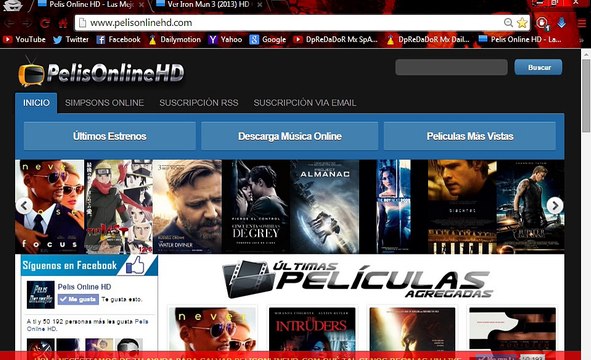Screen dimensions: 591x360
Task: Open the Naruto anime poster in carousel
Action: click(118, 207)
